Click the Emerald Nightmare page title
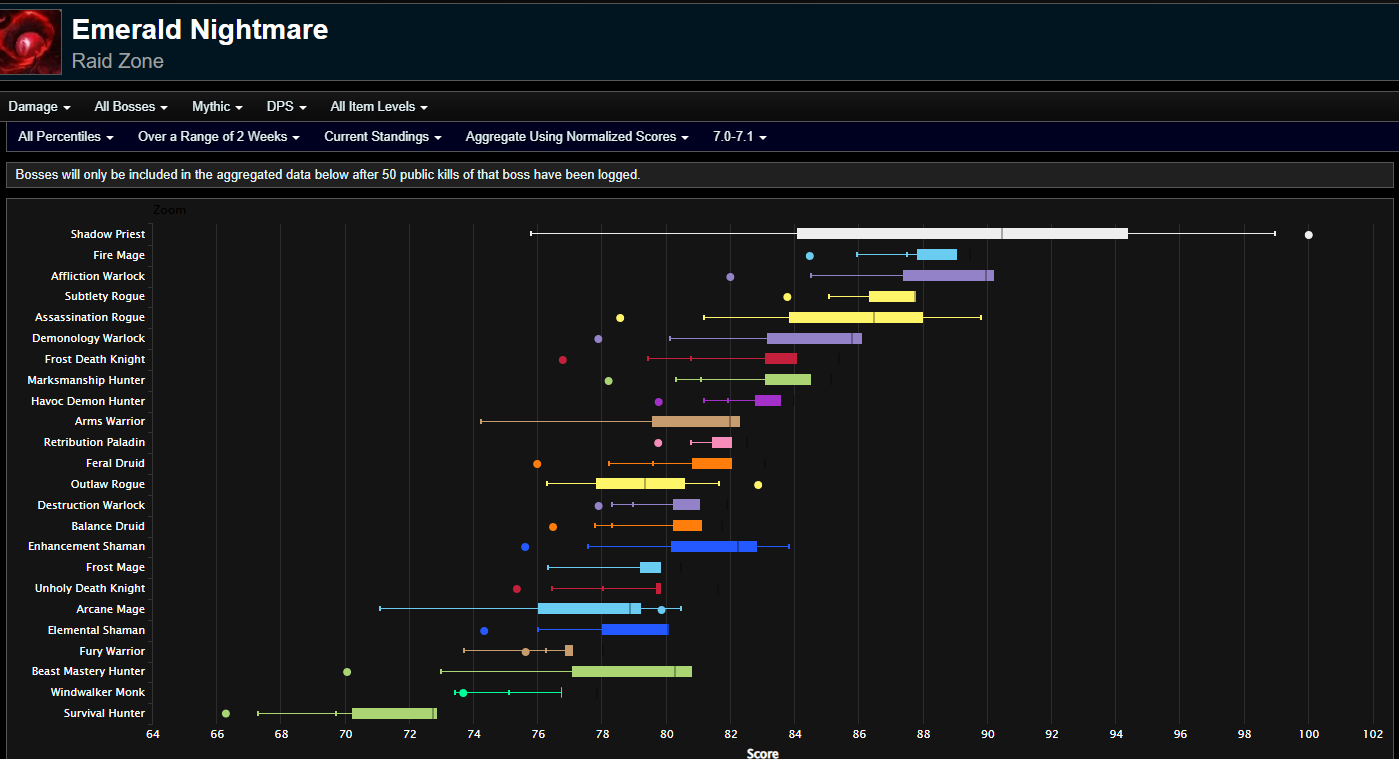Viewport: 1399px width, 759px height. tap(200, 30)
